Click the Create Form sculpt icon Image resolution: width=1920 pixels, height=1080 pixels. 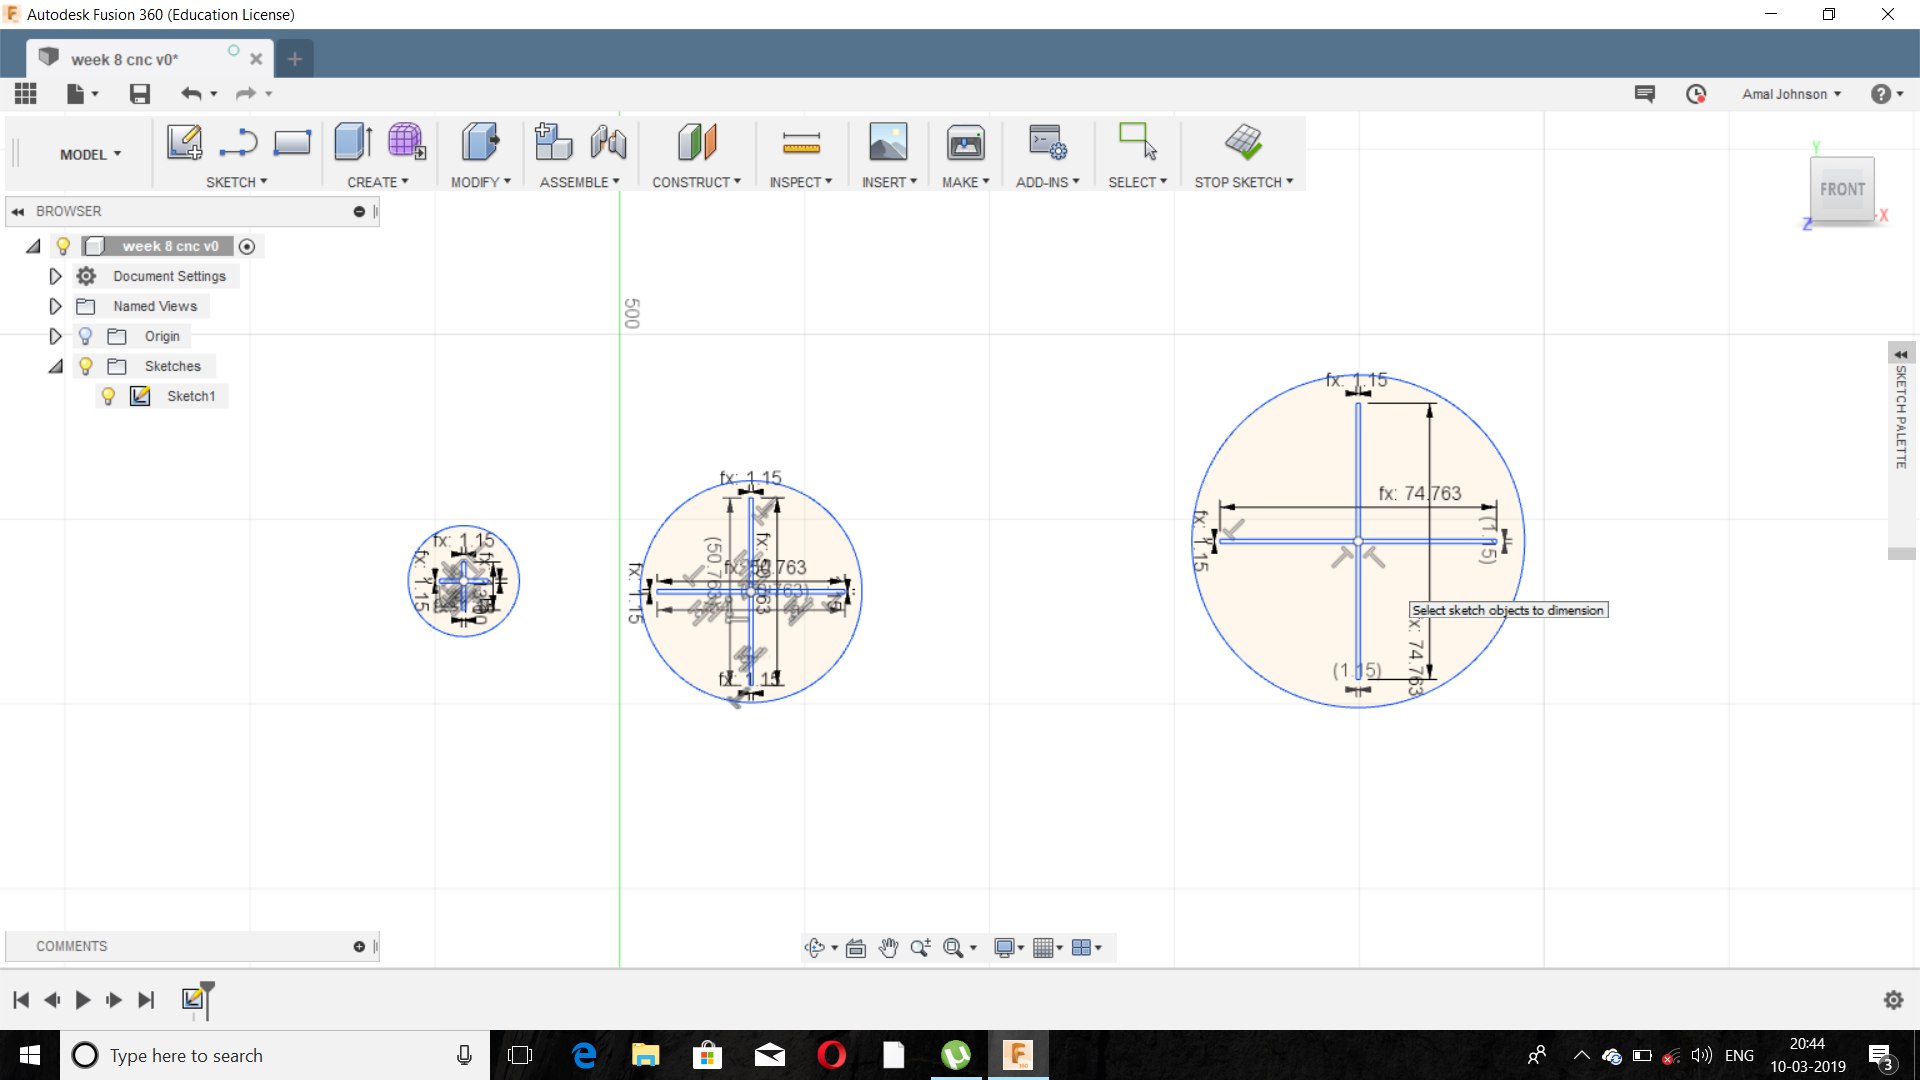pyautogui.click(x=406, y=142)
